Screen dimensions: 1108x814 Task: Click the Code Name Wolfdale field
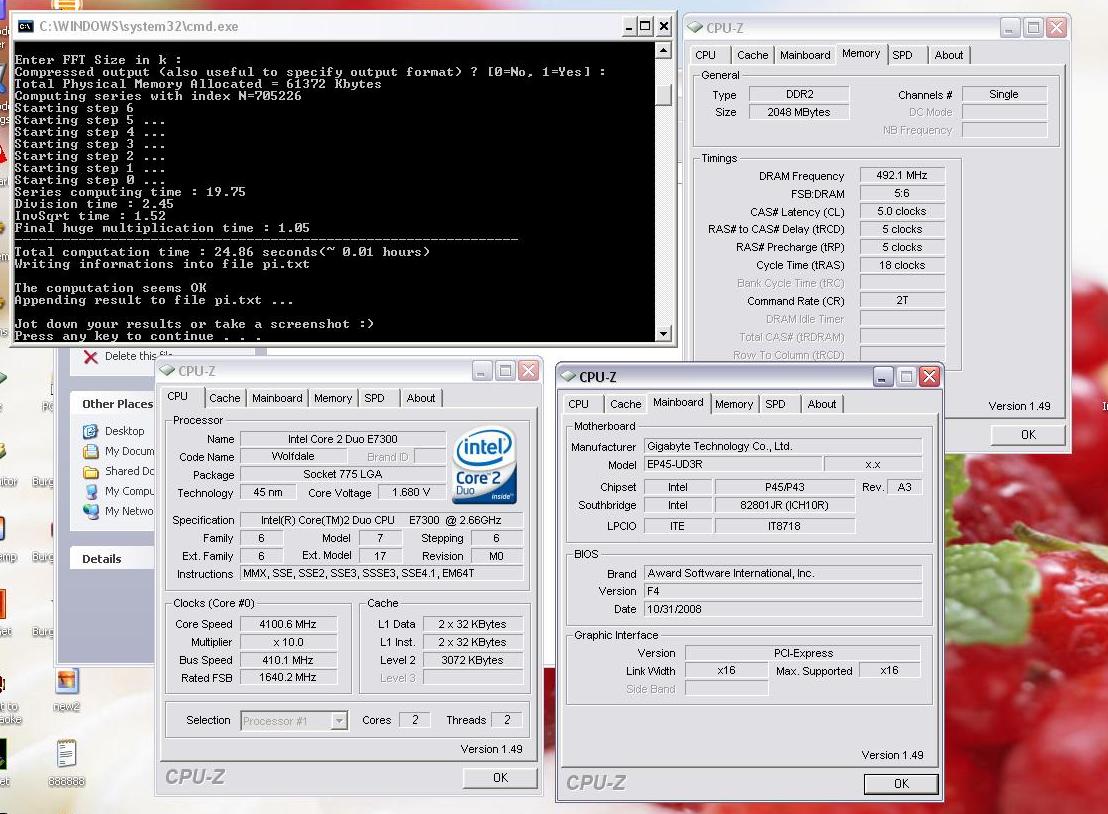point(293,456)
